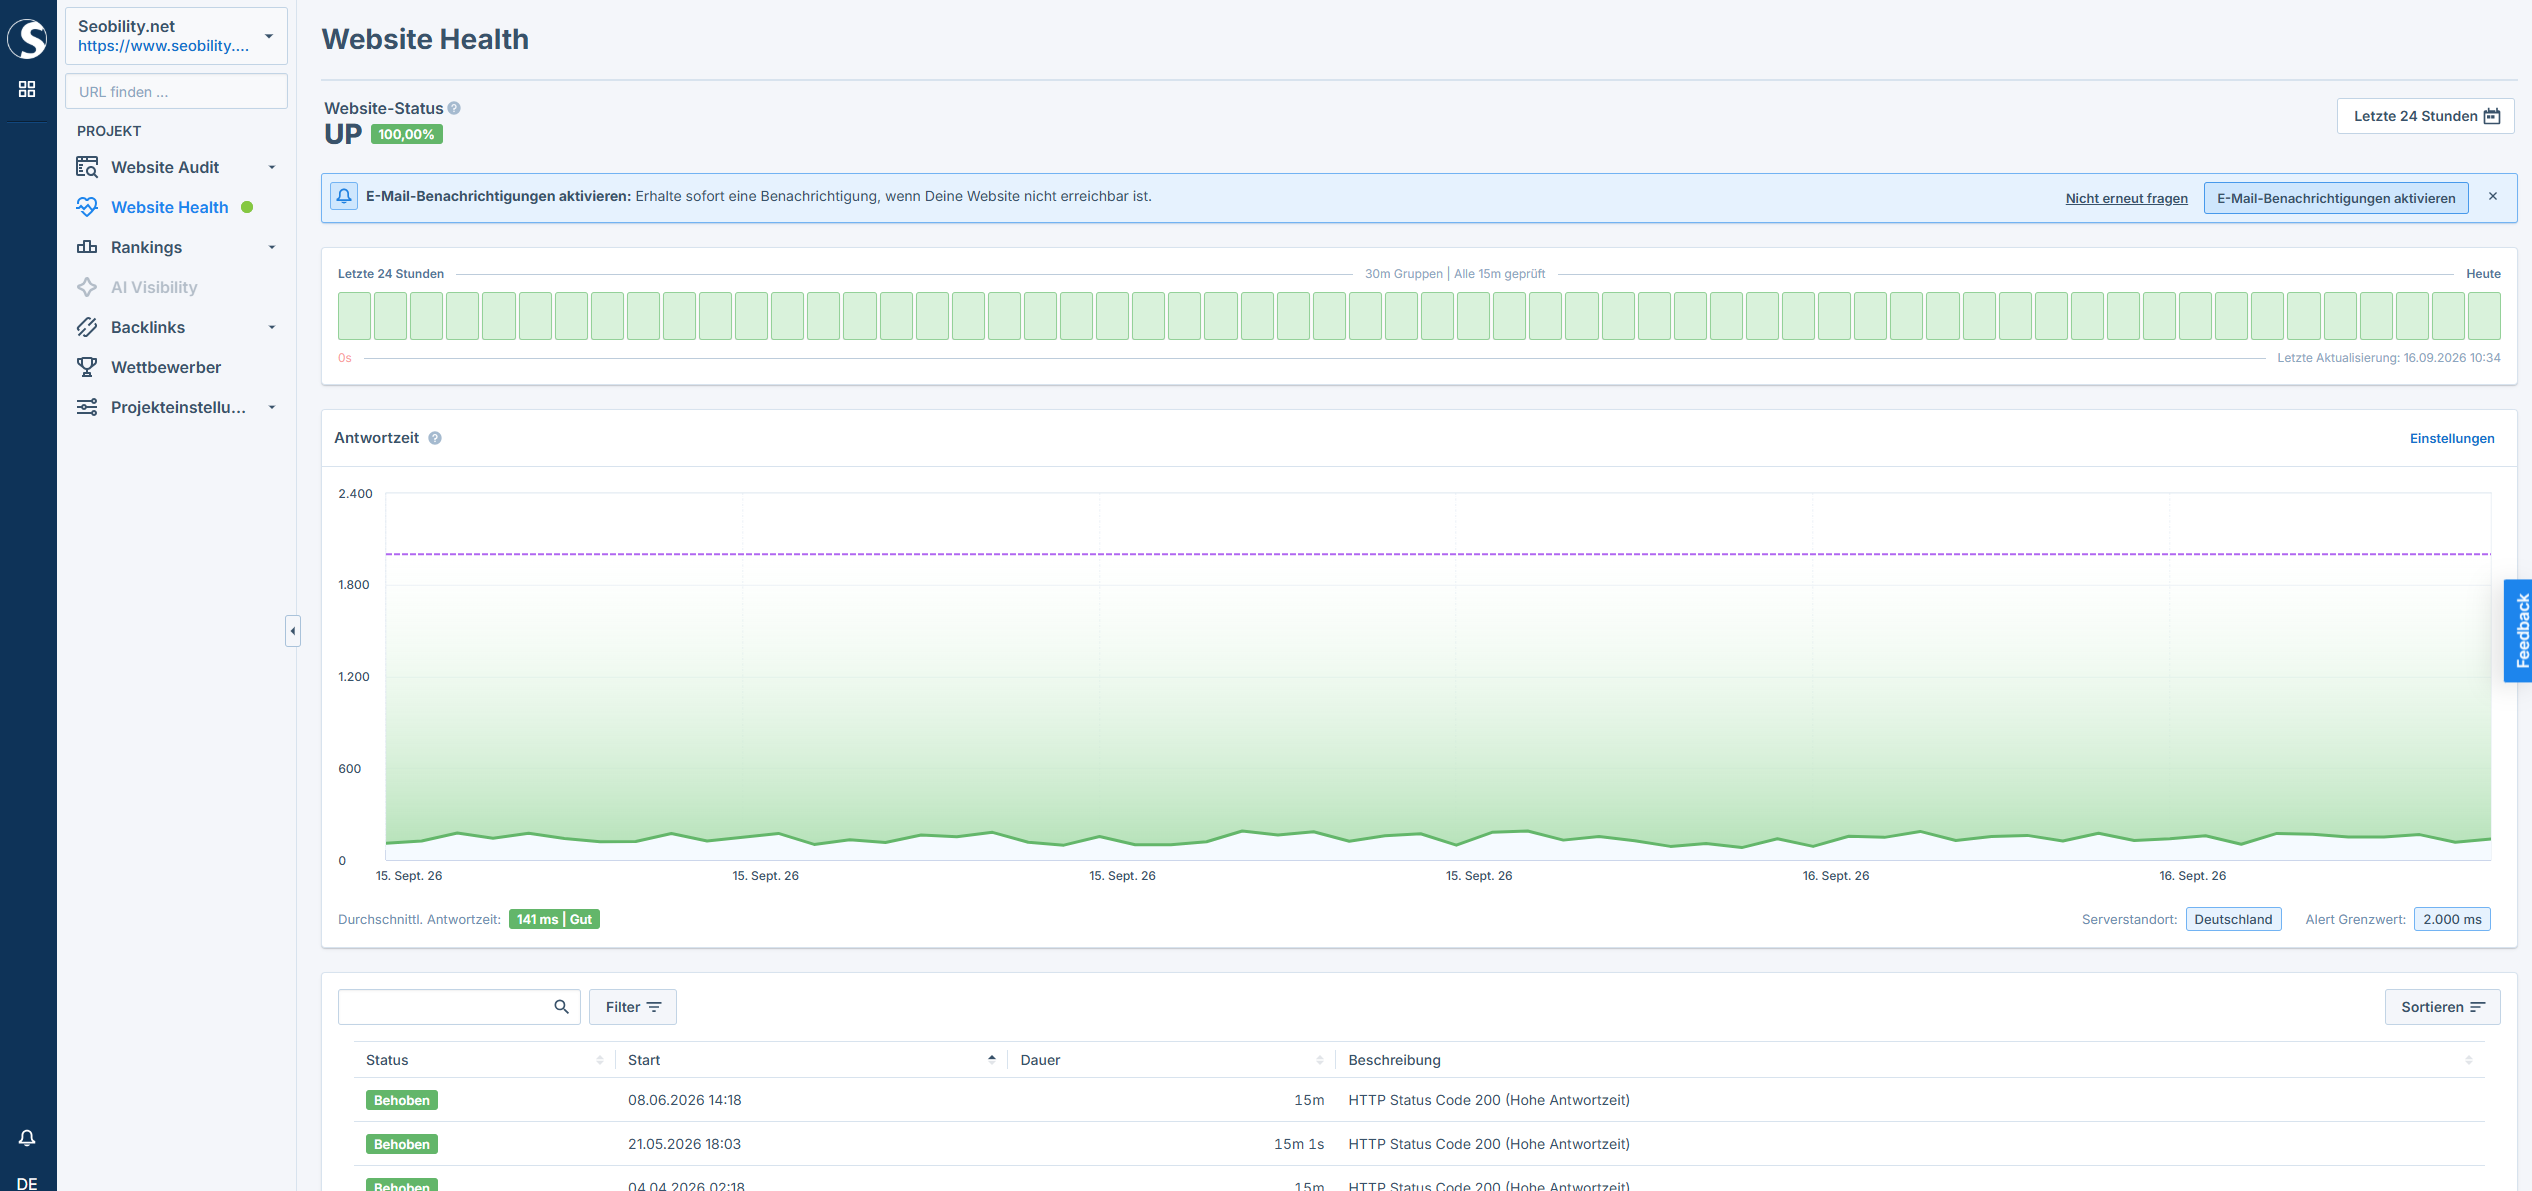Focus the URL finden search field
This screenshot has height=1191, width=2532.
pyautogui.click(x=176, y=91)
